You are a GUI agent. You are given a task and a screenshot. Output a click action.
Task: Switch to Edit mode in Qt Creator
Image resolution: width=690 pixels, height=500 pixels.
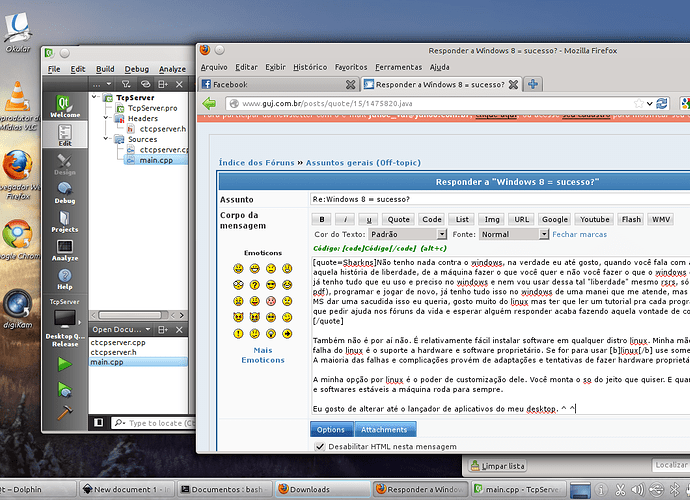[x=65, y=135]
